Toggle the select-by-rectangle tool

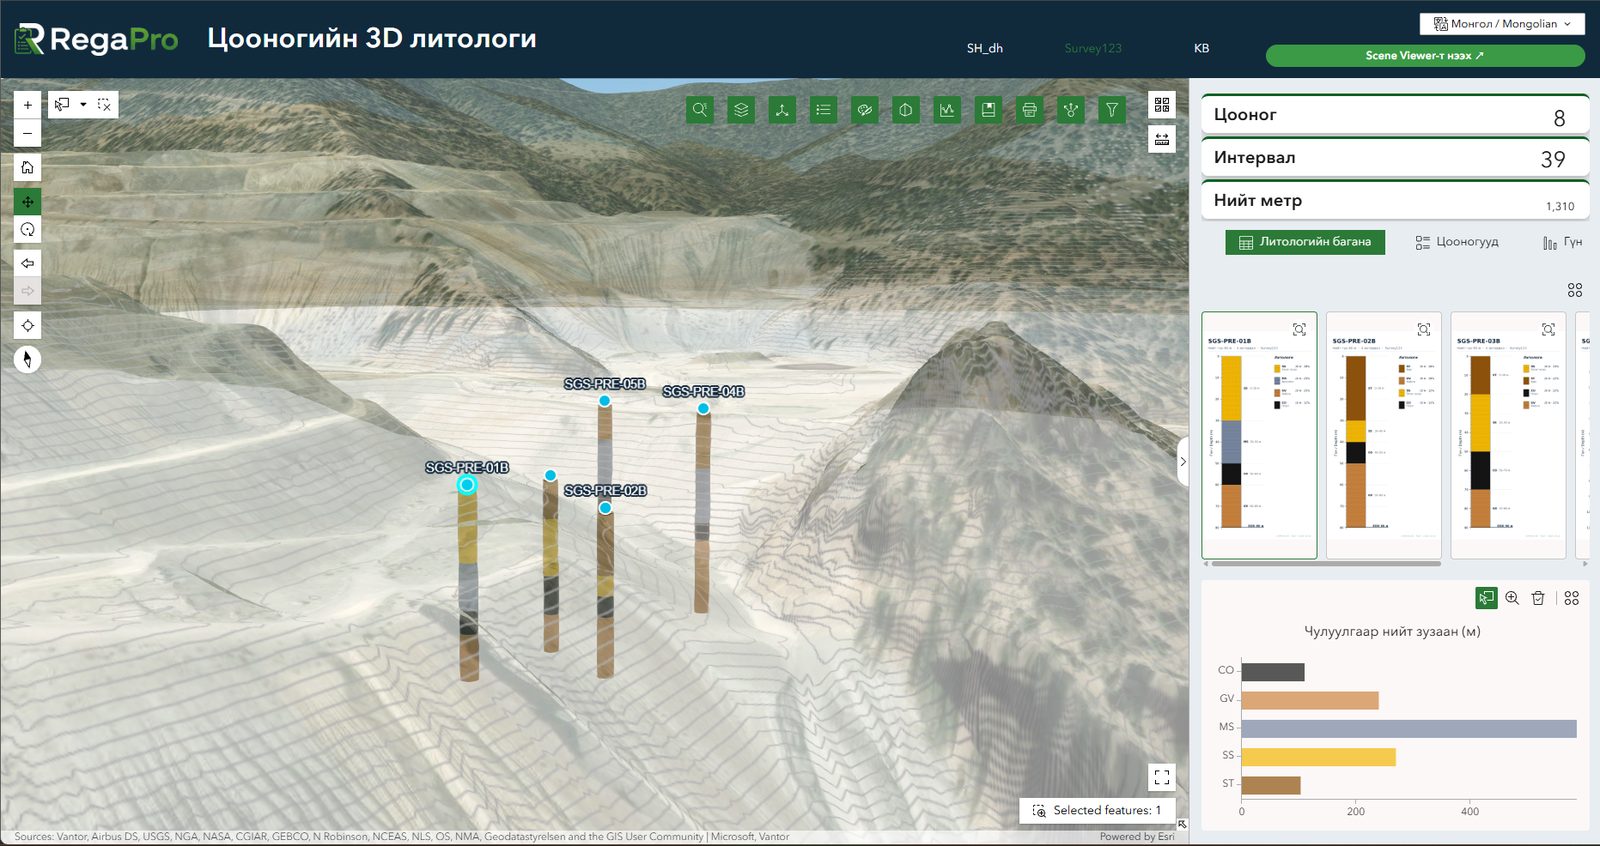pos(63,104)
